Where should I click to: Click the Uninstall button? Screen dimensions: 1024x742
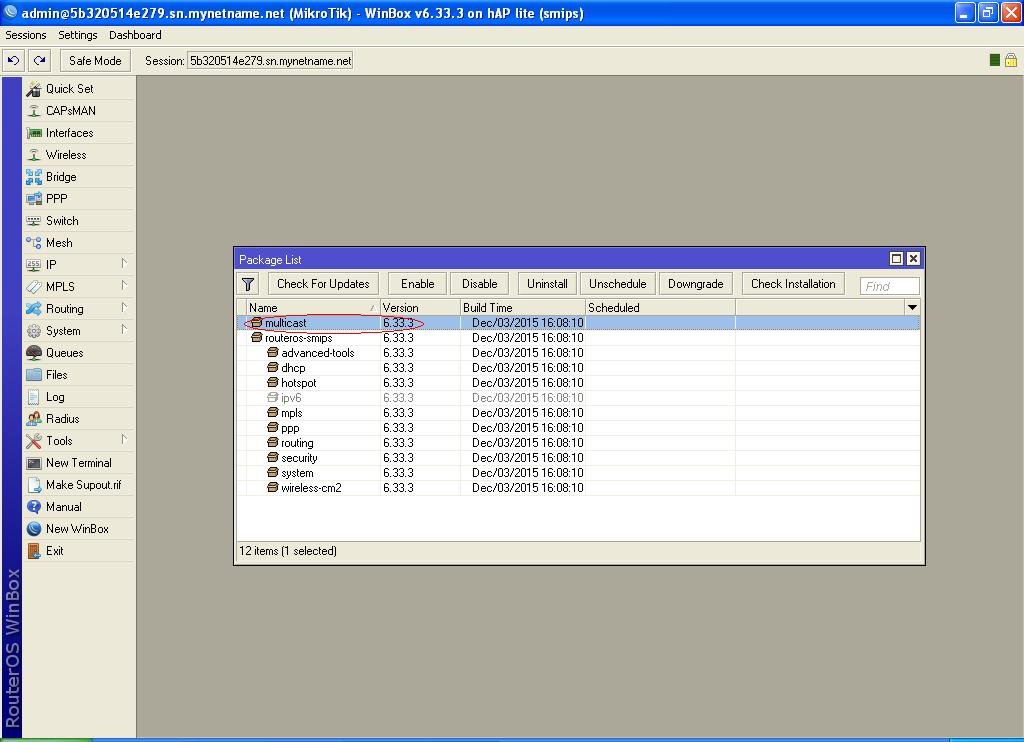click(x=547, y=284)
